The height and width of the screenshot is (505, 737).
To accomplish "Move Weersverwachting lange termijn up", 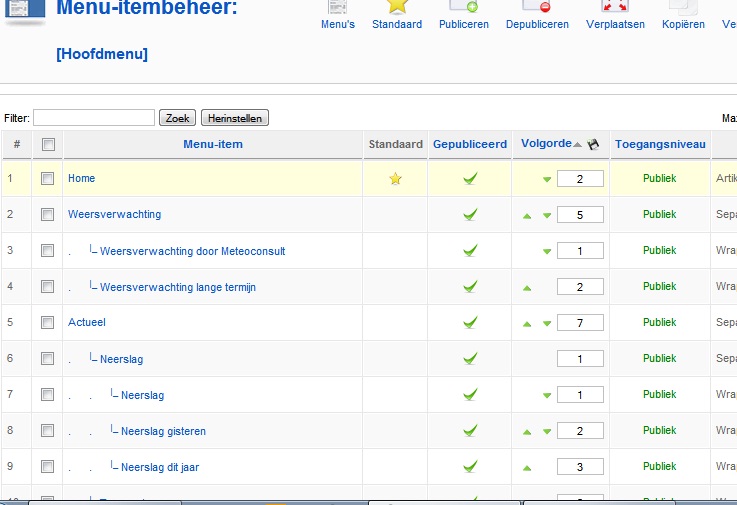I will (x=527, y=288).
